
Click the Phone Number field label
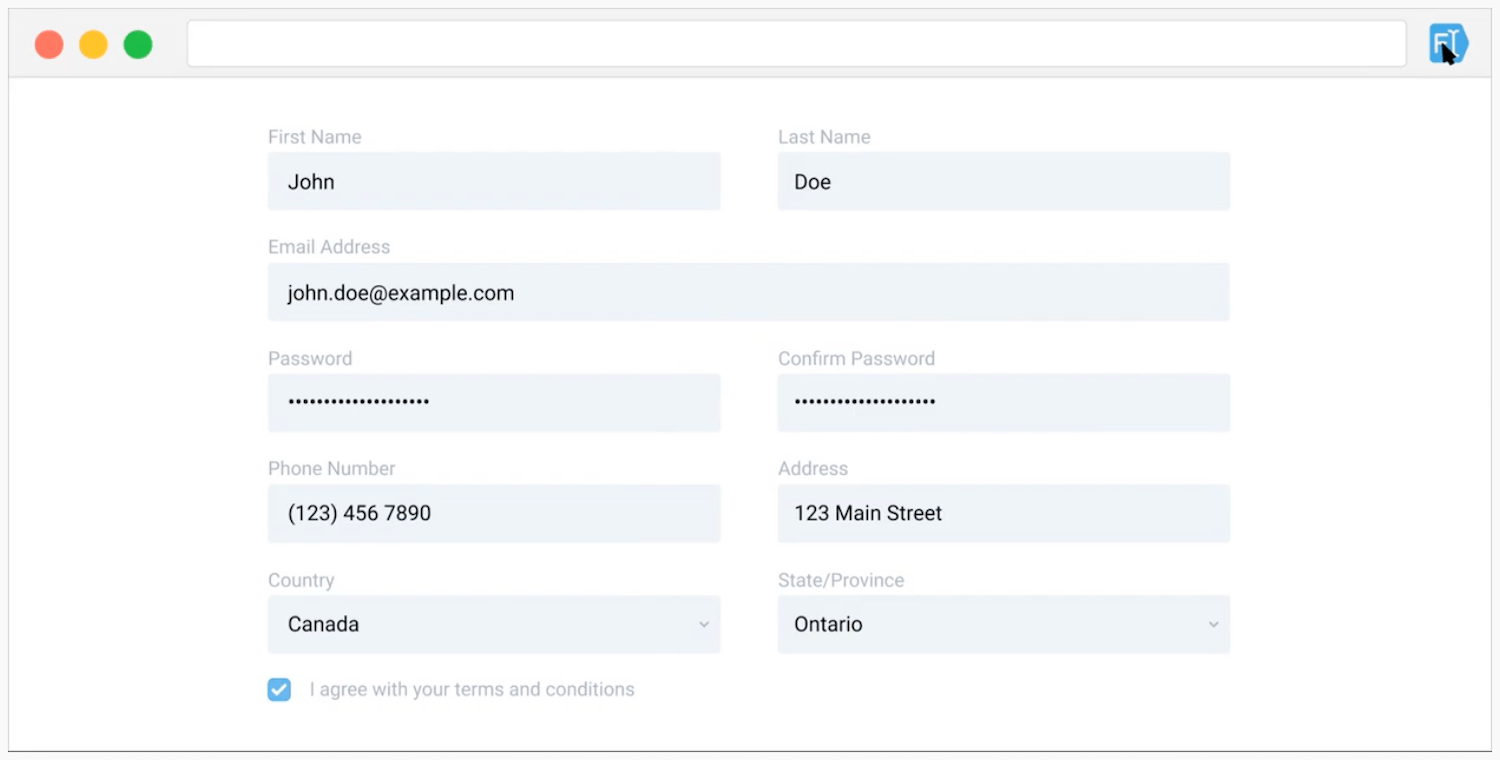331,469
